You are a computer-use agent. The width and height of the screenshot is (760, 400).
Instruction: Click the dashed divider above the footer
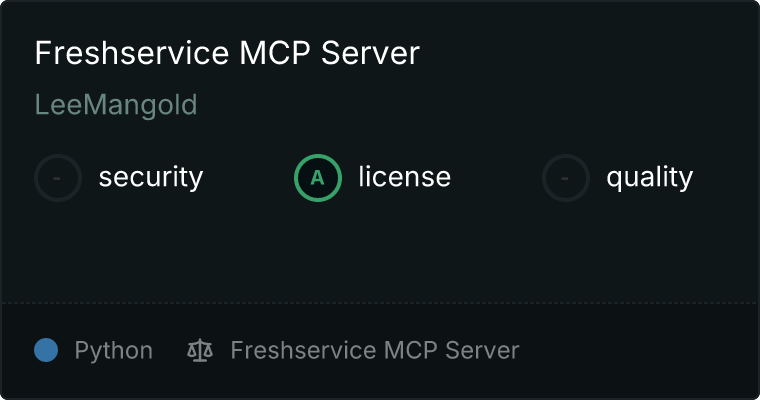click(380, 303)
